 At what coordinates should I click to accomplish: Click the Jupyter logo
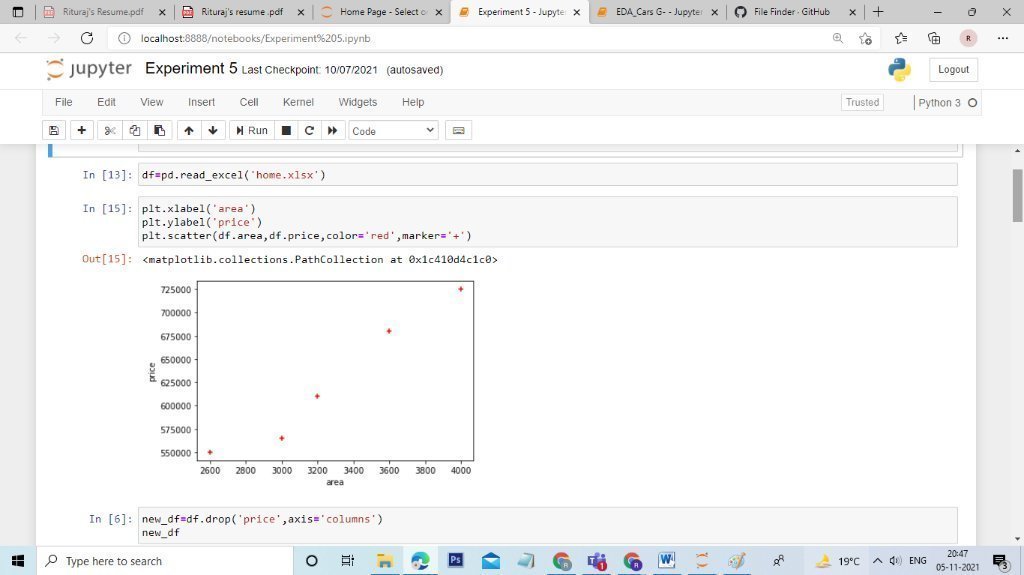[x=89, y=69]
